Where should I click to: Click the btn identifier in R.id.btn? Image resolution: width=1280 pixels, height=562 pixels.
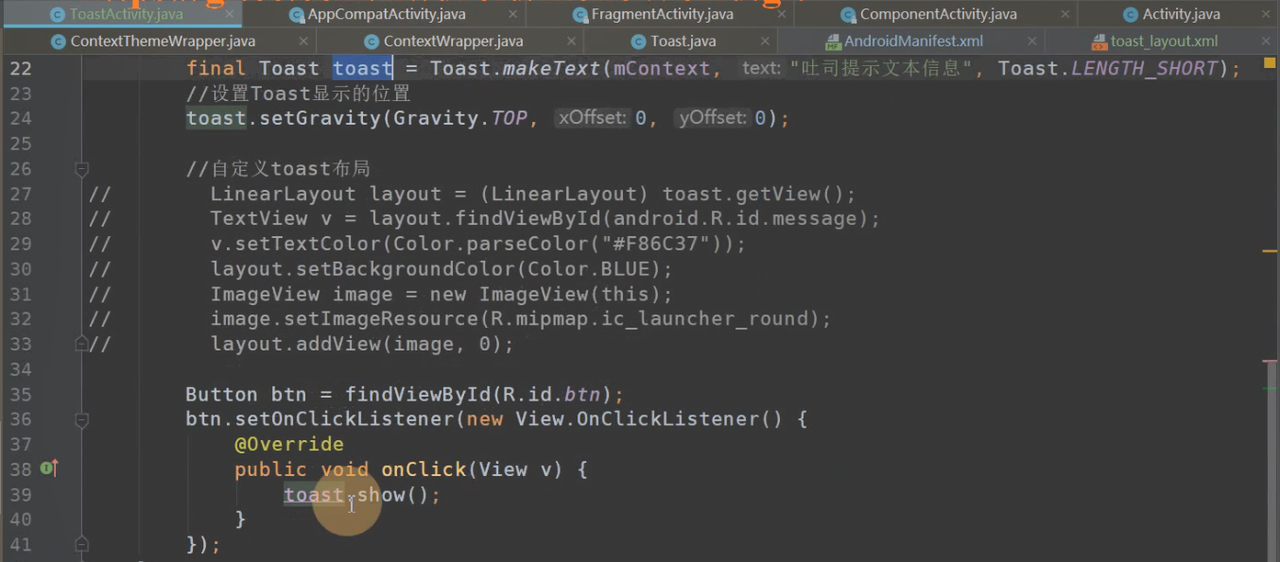[583, 394]
